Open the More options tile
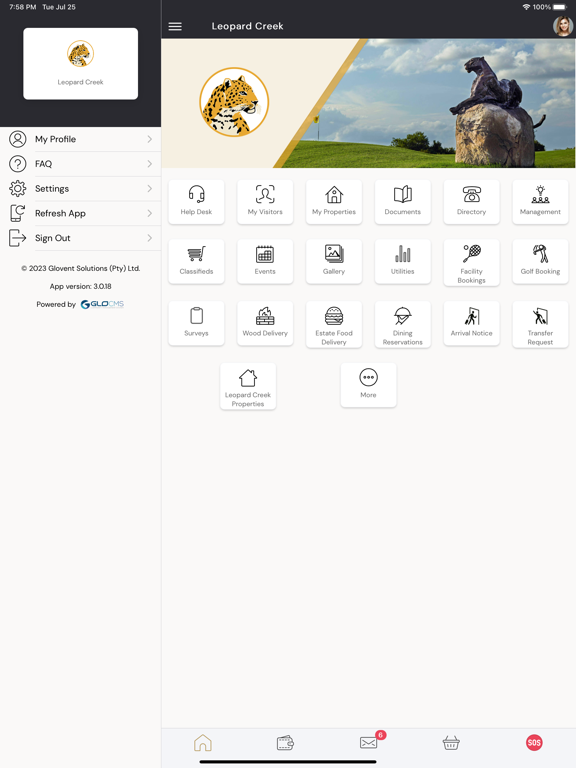Viewport: 576px width, 768px height. pyautogui.click(x=368, y=385)
